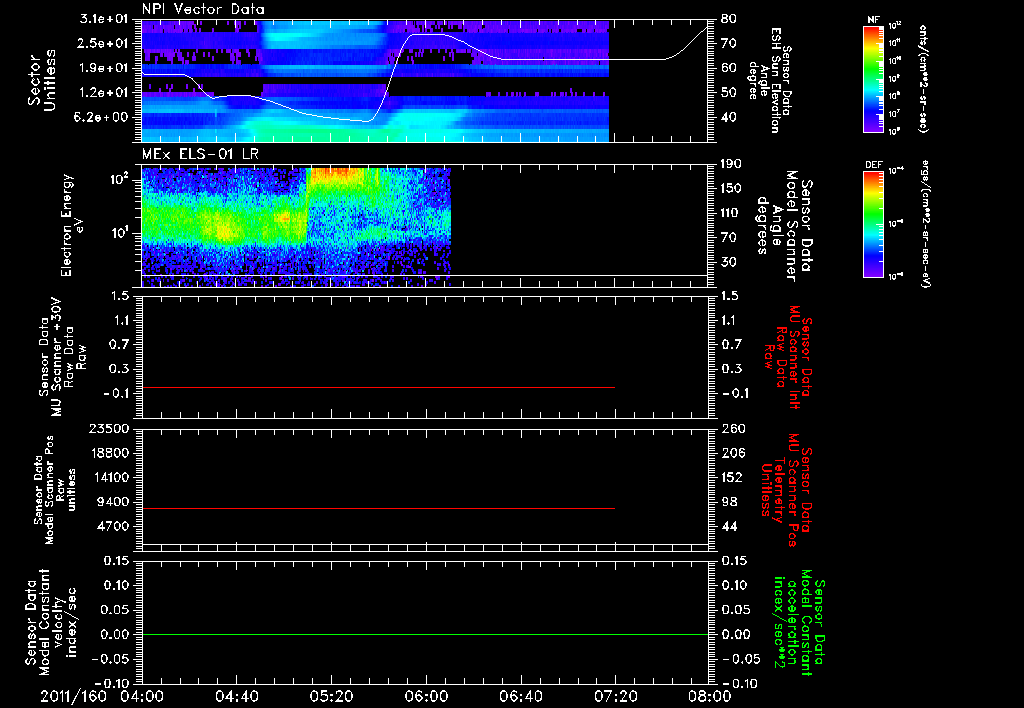Image resolution: width=1024 pixels, height=708 pixels.
Task: Select the "1.9e+01" sector tick label
Action: 104,68
